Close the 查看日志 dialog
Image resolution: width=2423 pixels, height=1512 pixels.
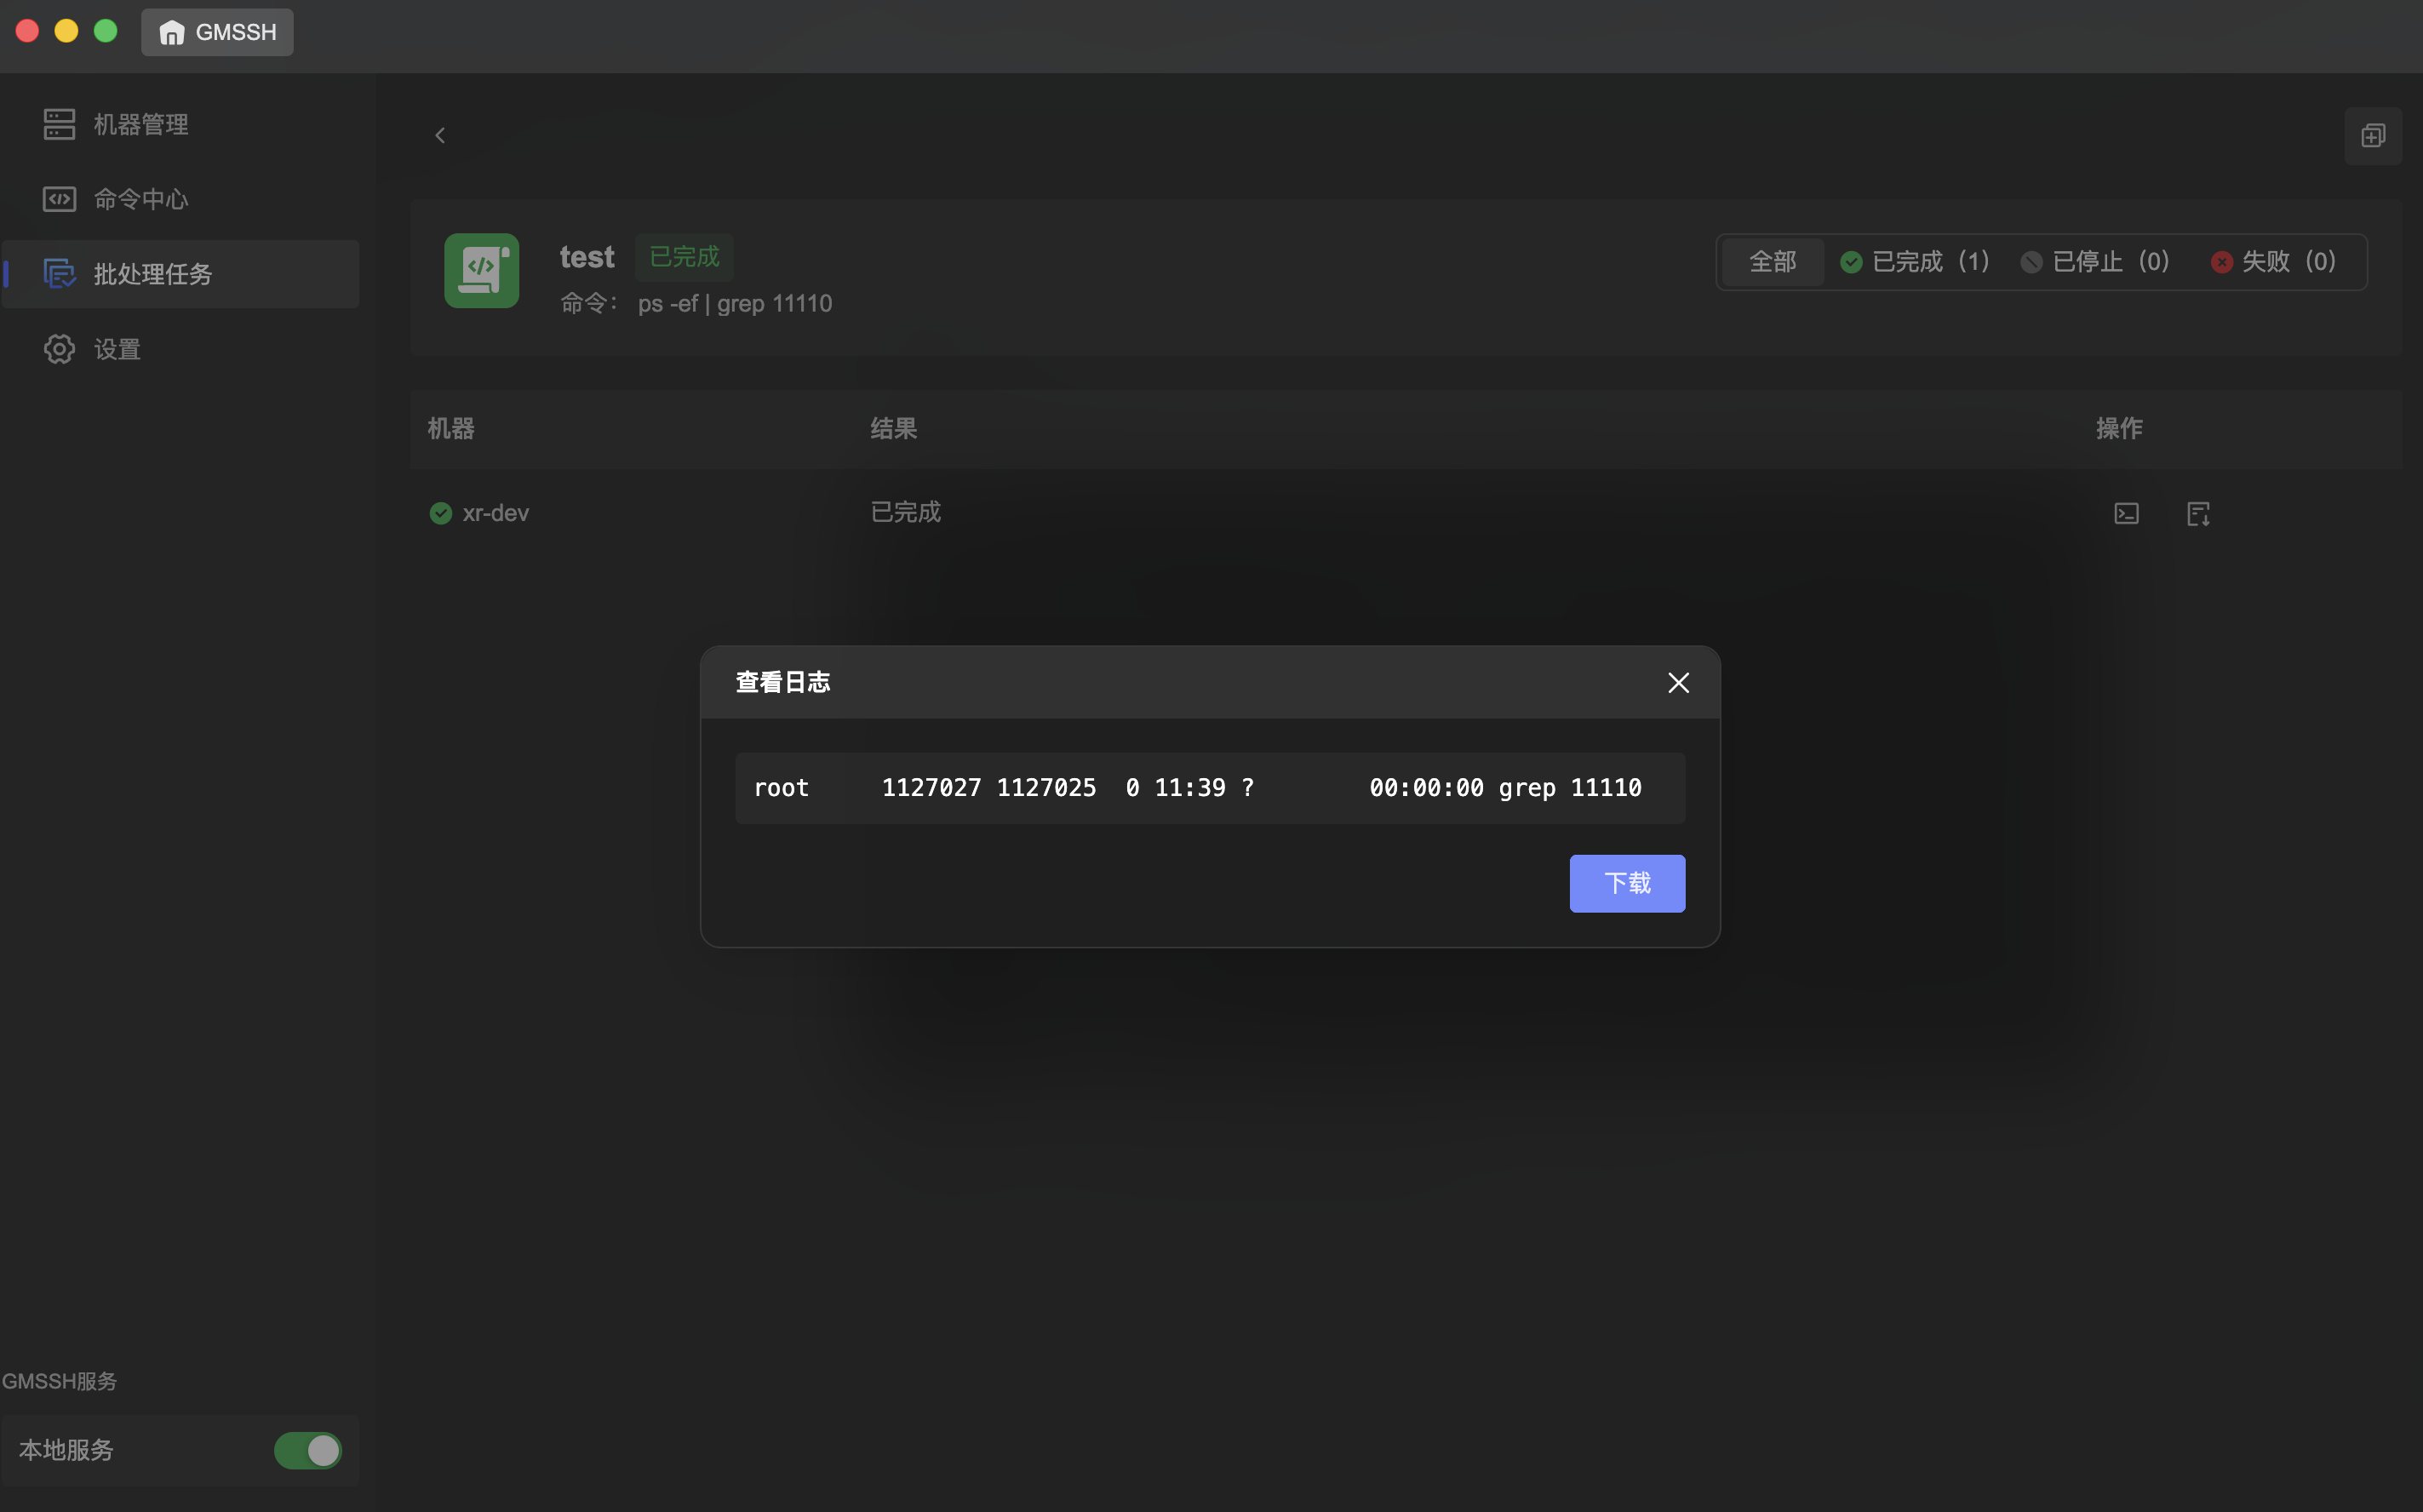point(1678,683)
